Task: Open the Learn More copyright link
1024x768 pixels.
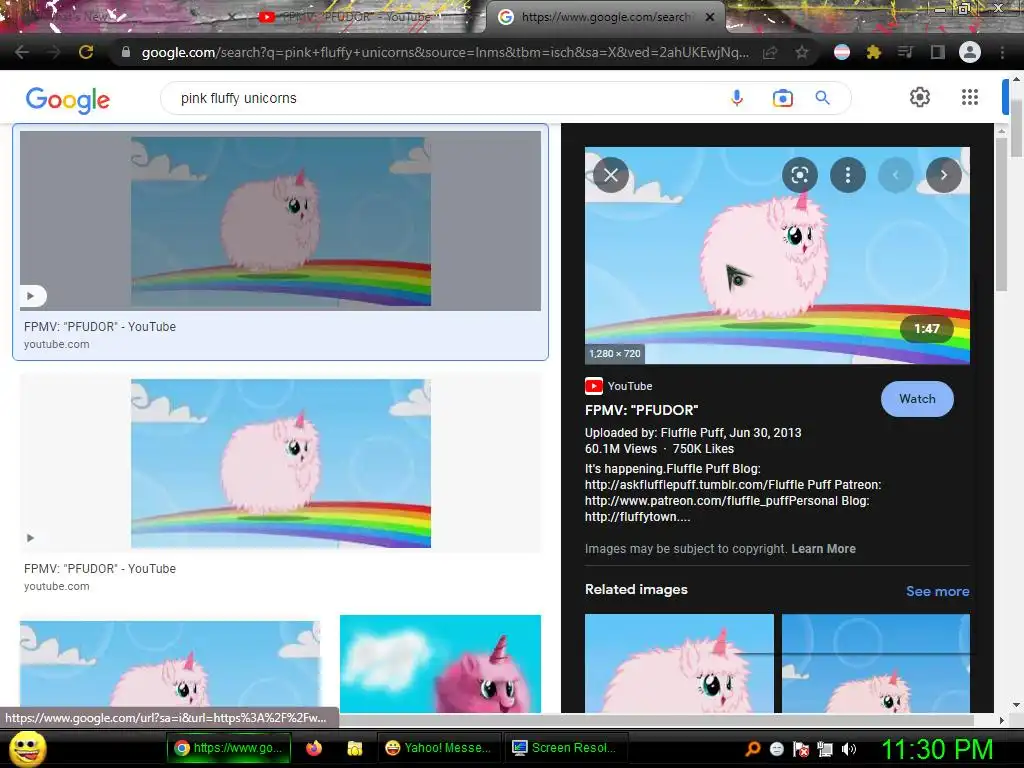Action: click(x=824, y=549)
